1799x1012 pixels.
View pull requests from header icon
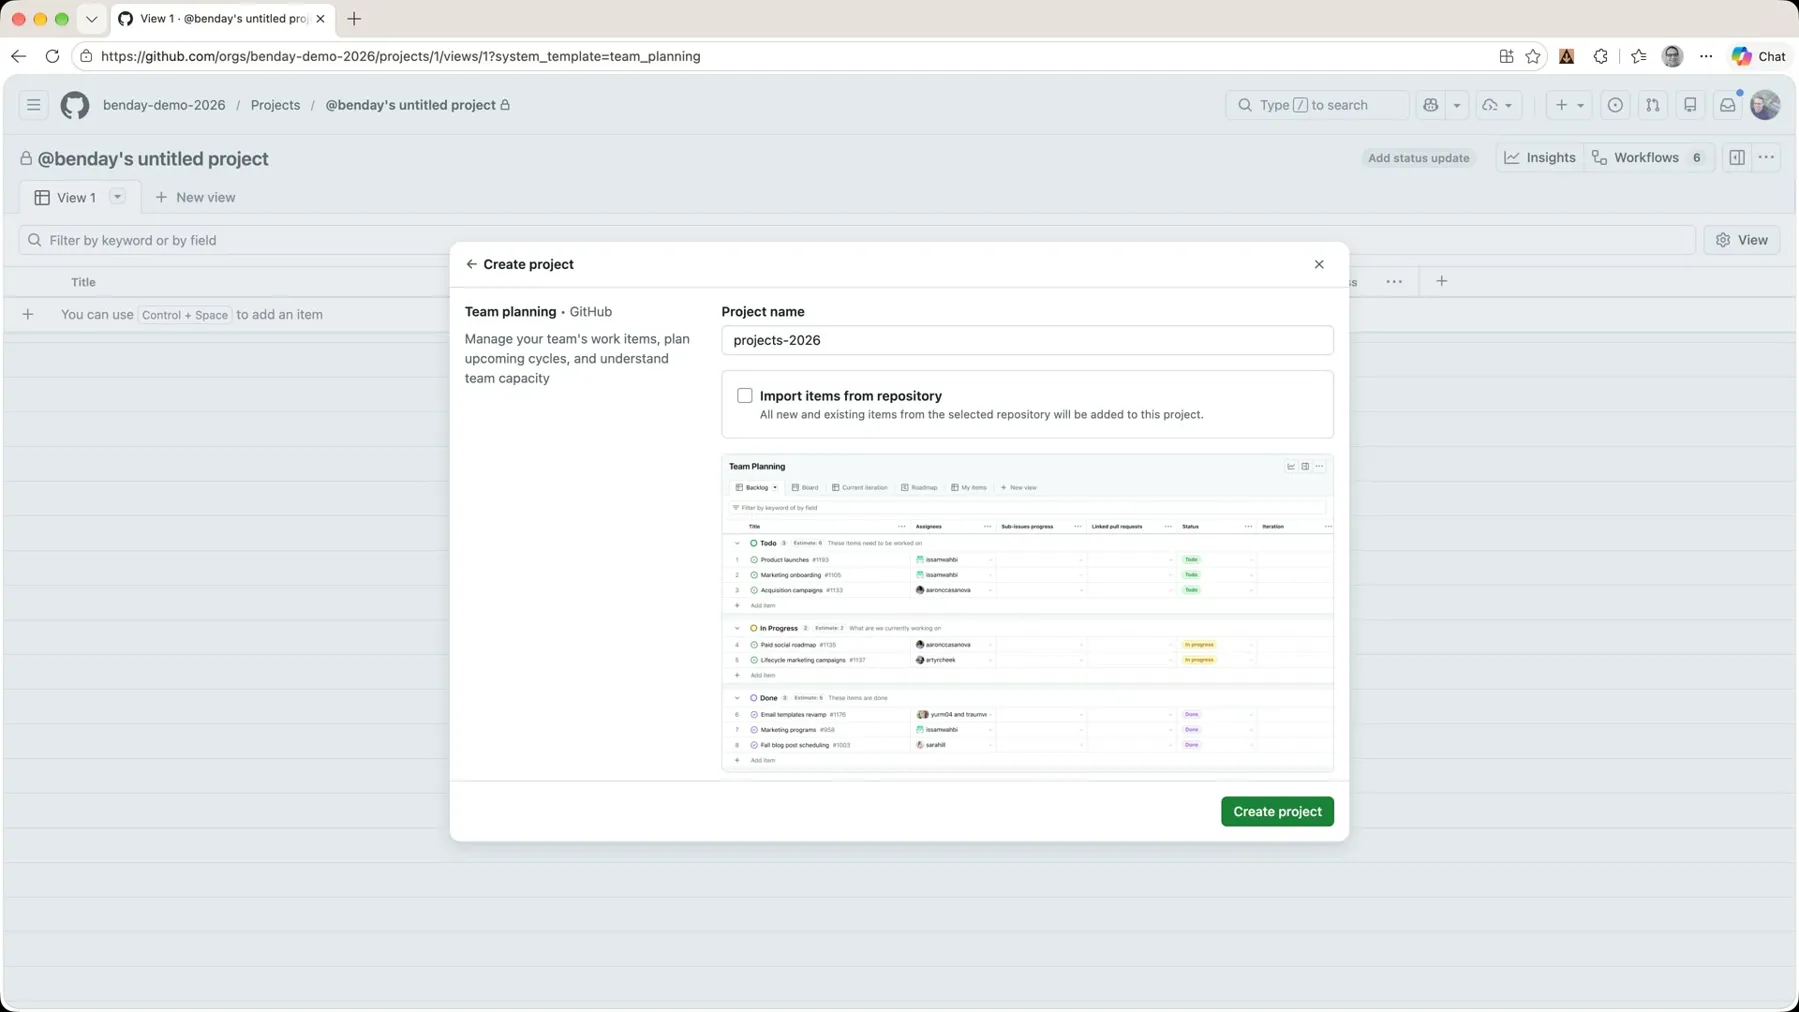tap(1653, 105)
